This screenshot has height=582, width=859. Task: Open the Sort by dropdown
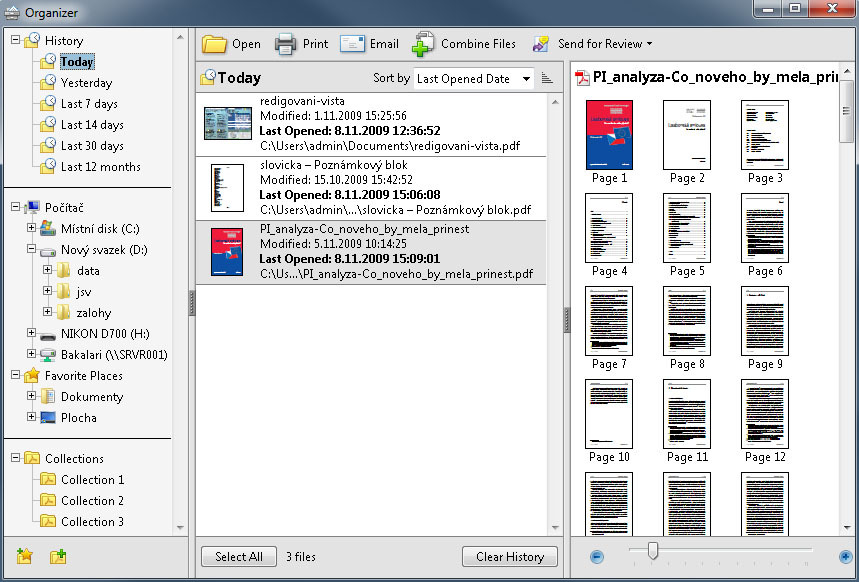tap(474, 79)
